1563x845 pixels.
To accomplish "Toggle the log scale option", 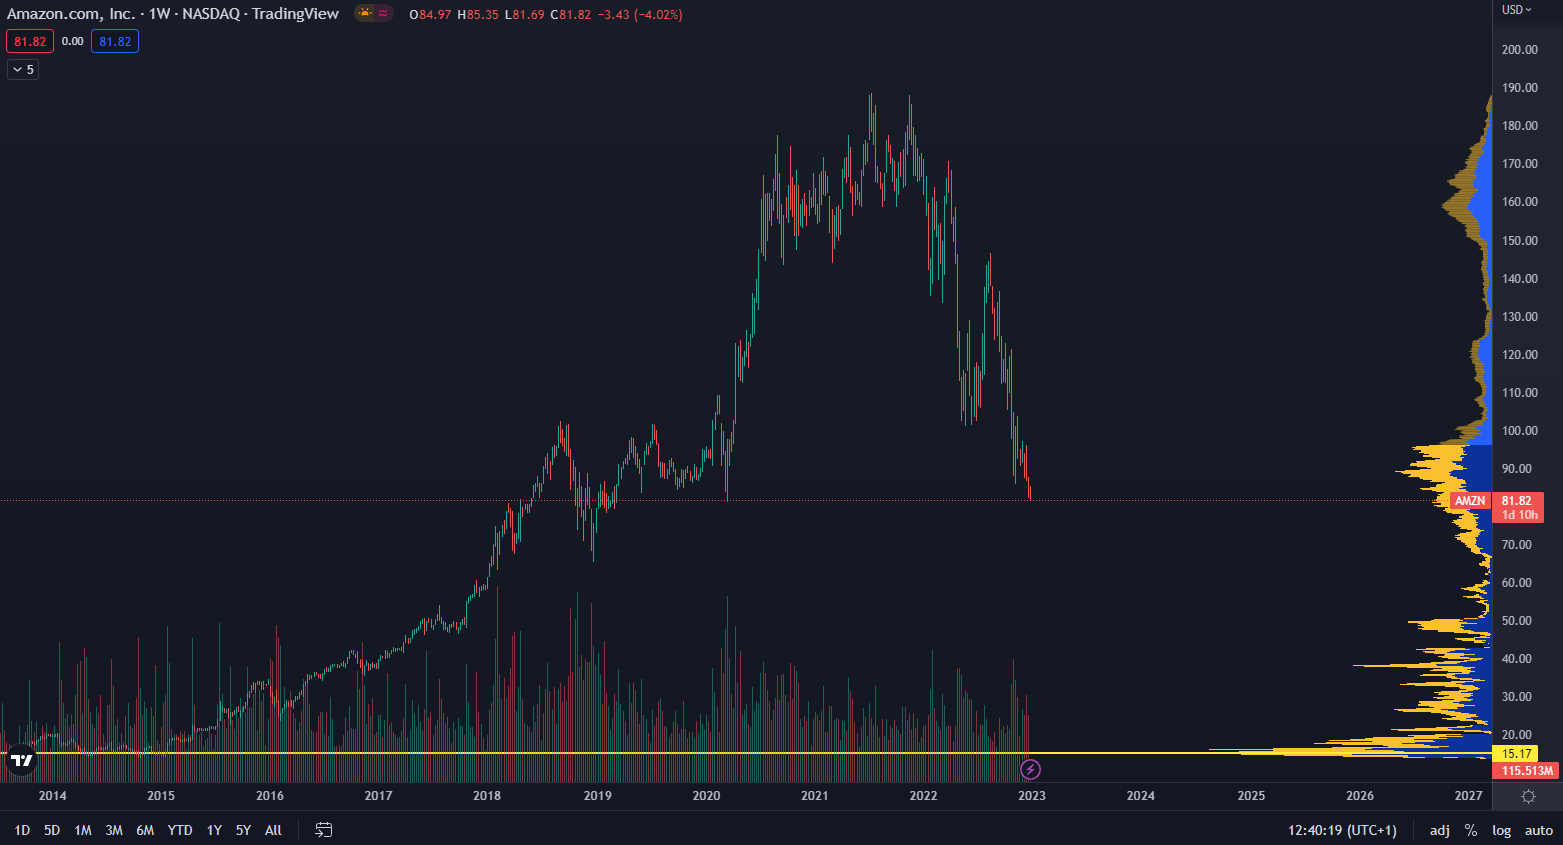I will (1501, 830).
